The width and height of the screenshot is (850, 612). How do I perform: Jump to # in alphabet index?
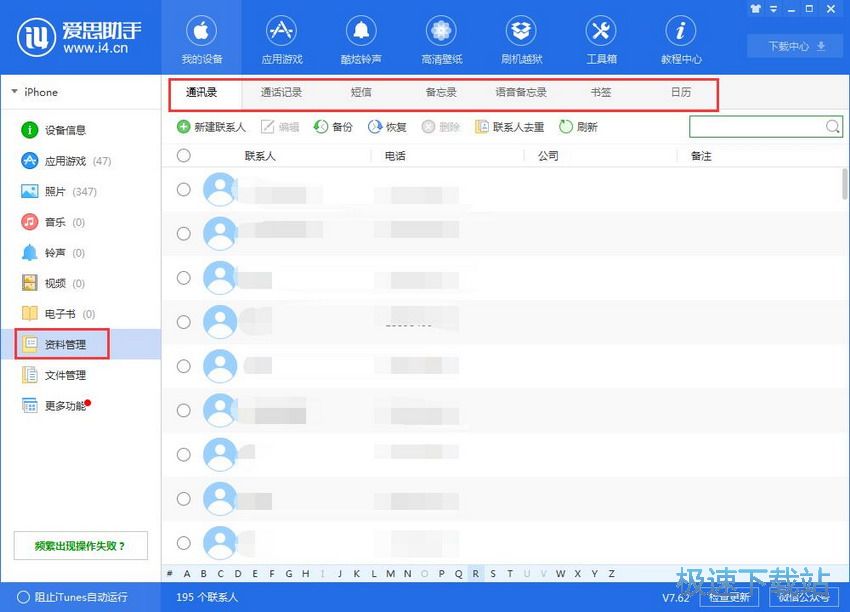pyautogui.click(x=170, y=574)
